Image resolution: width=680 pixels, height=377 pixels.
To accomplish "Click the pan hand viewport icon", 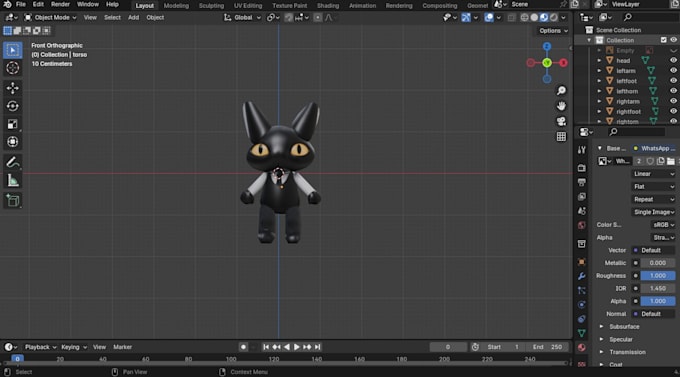I will pos(561,106).
